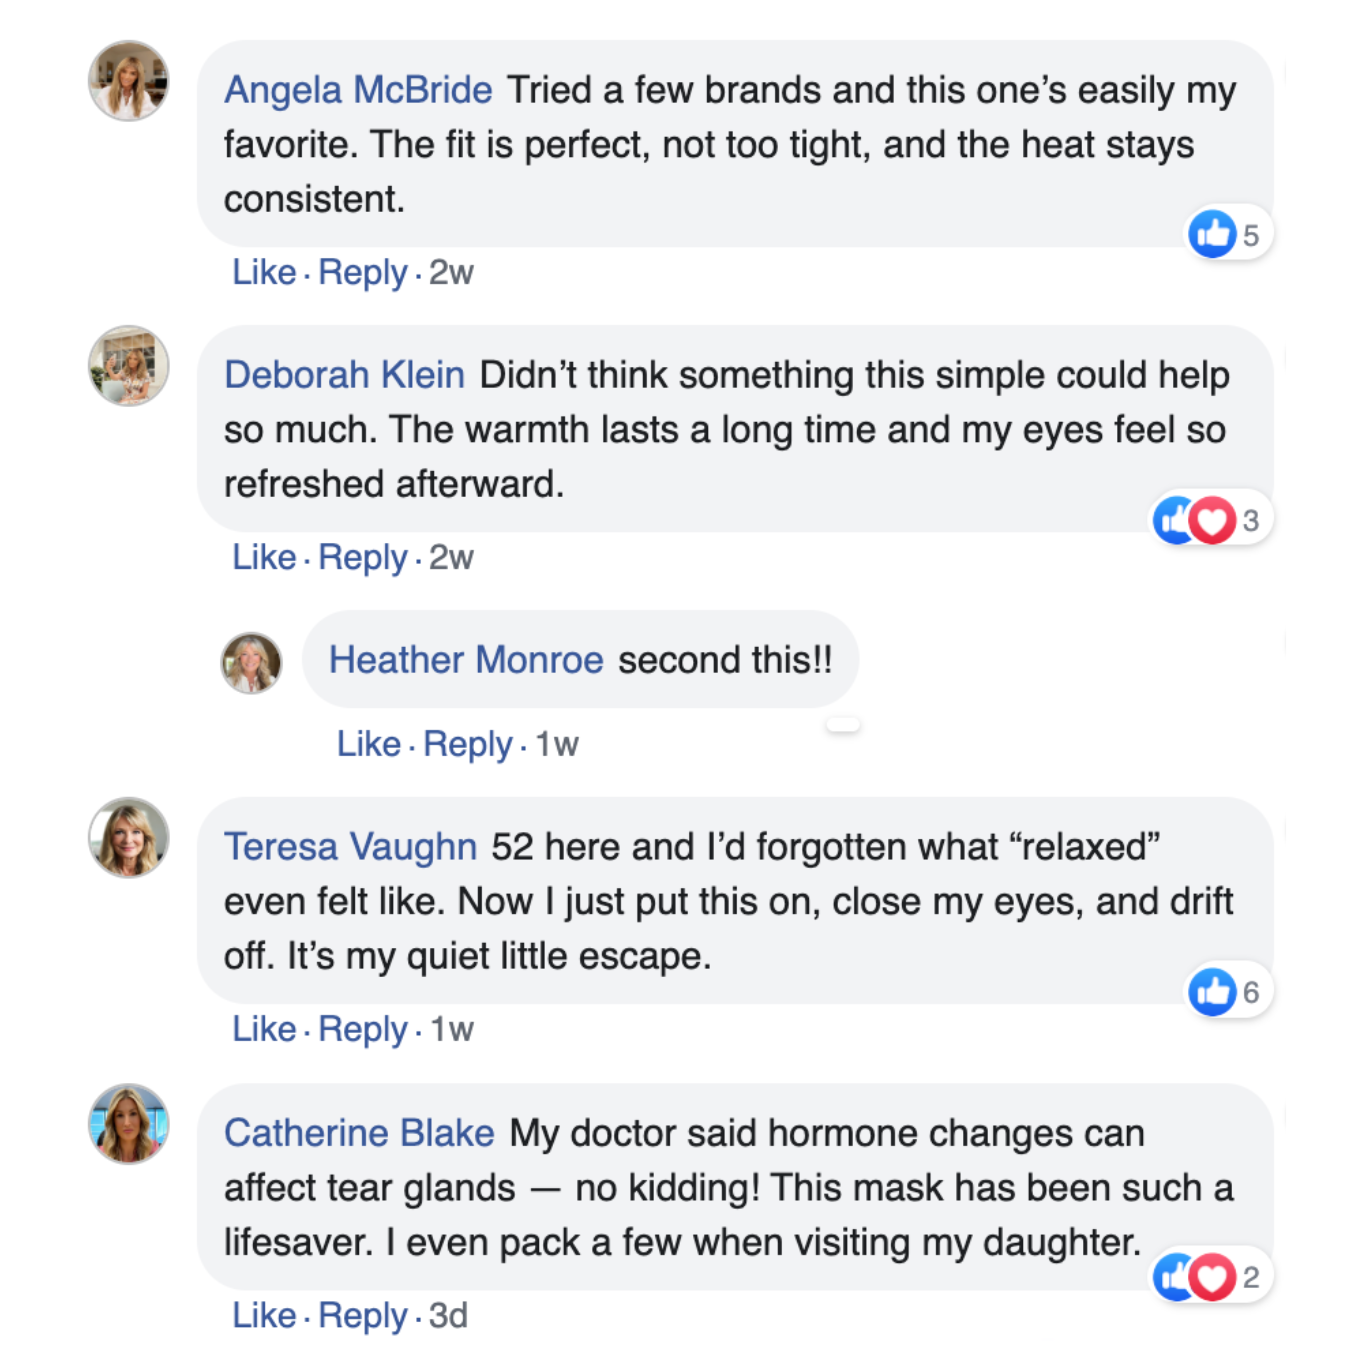The height and width of the screenshot is (1365, 1365).
Task: Open Deborah Klein's avatar photo
Action: coord(128,366)
